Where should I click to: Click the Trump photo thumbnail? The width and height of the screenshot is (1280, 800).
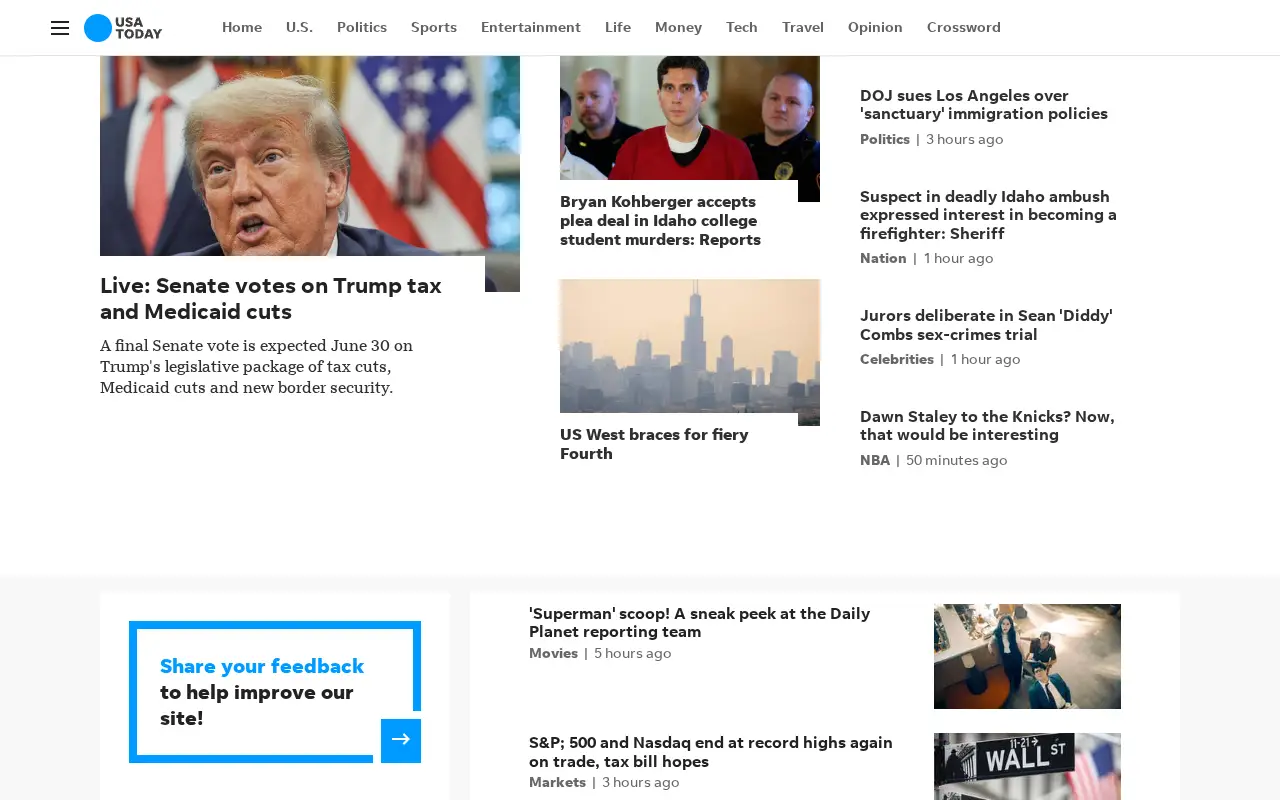click(x=310, y=156)
